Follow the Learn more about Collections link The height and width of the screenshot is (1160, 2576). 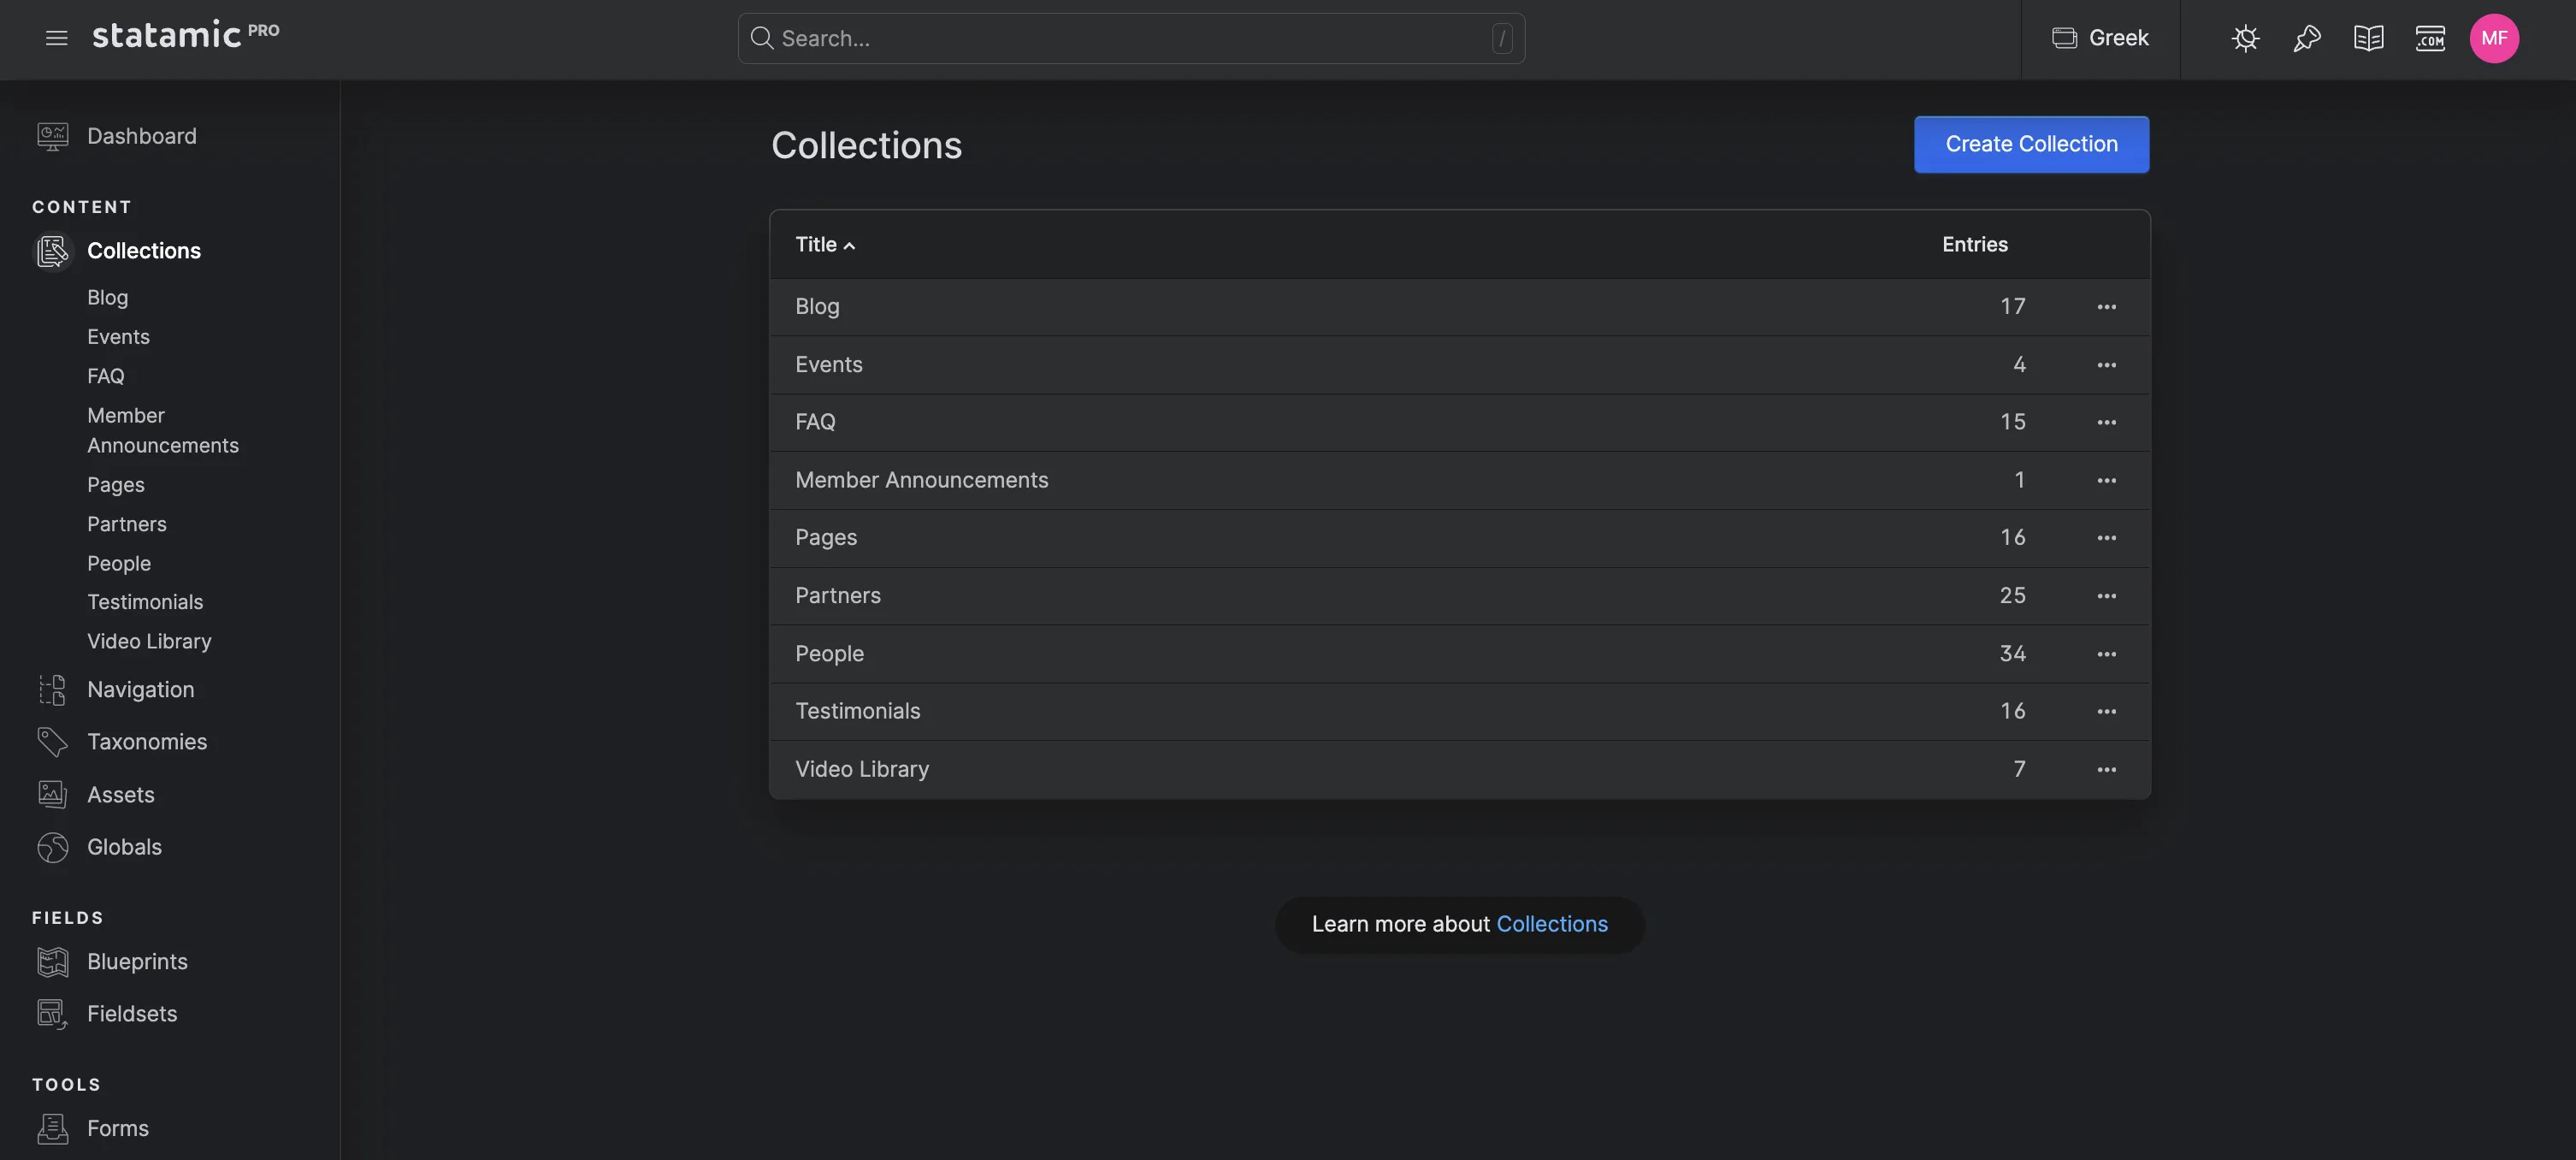1552,924
